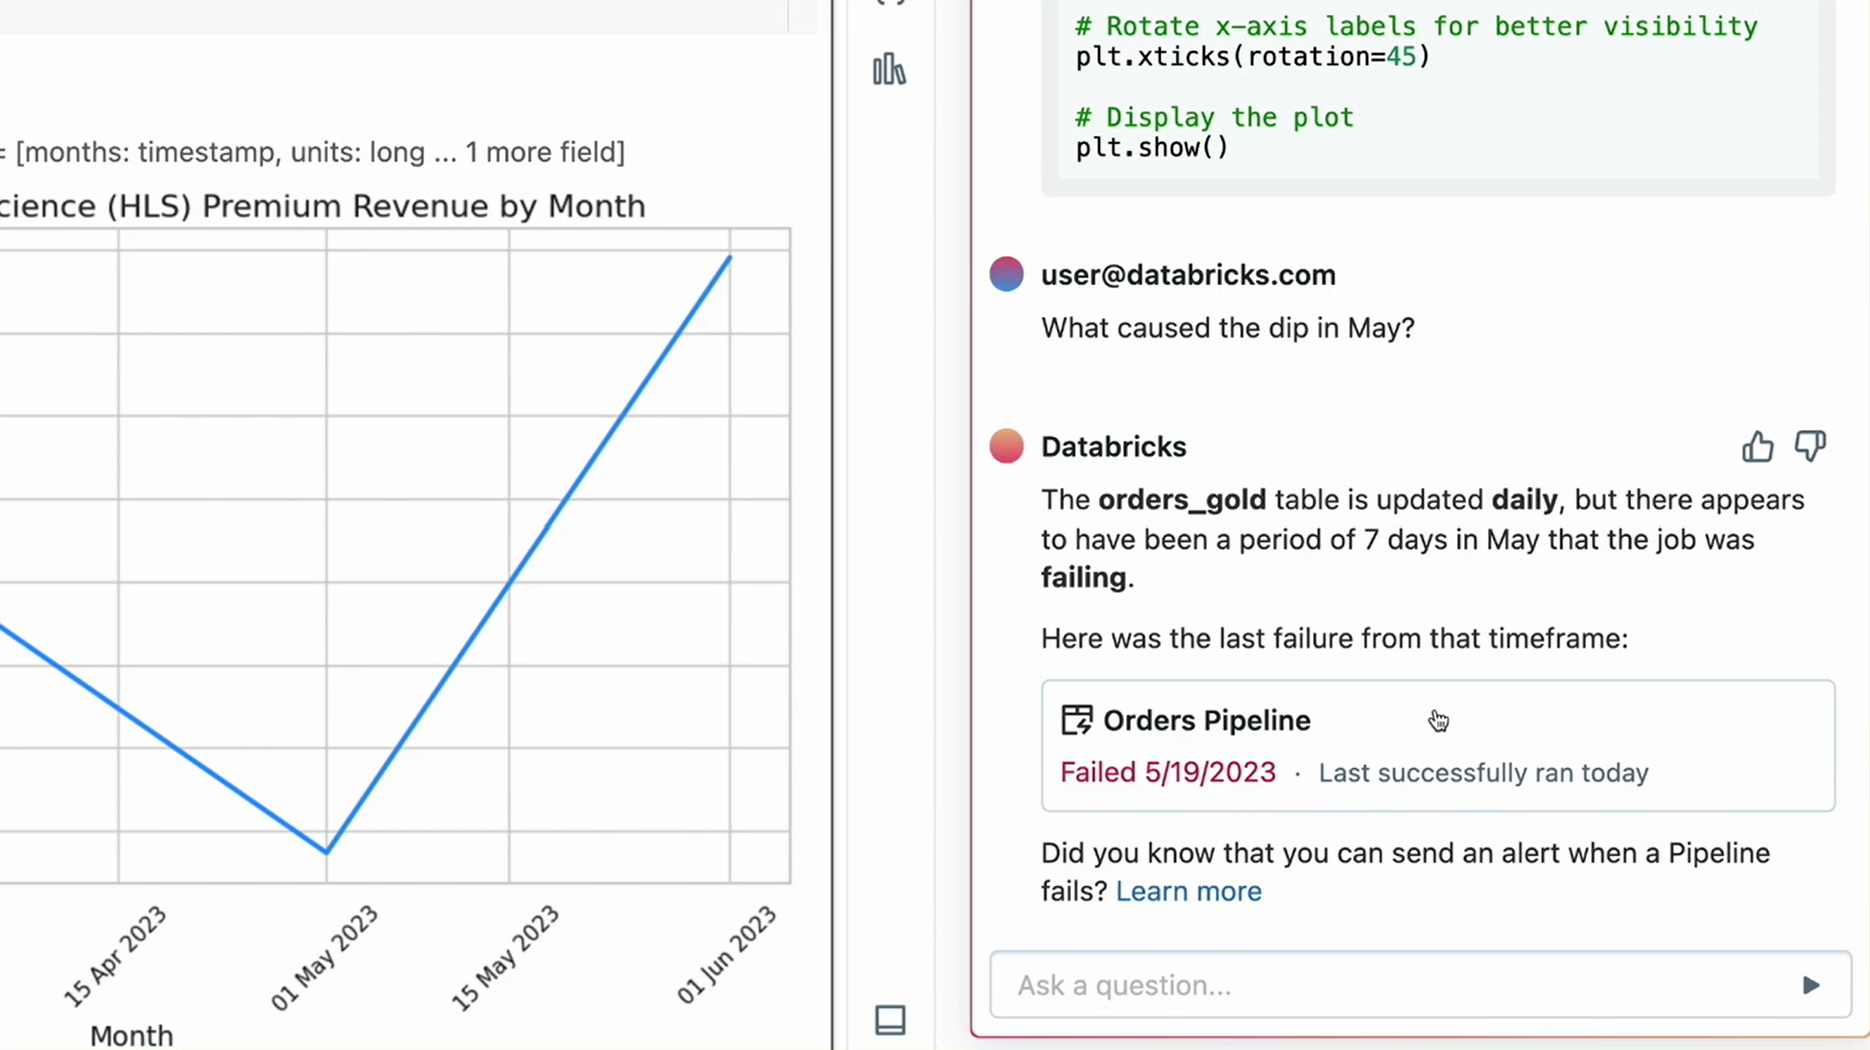
Task: Click the line's lowest point at 01 May
Action: click(327, 852)
